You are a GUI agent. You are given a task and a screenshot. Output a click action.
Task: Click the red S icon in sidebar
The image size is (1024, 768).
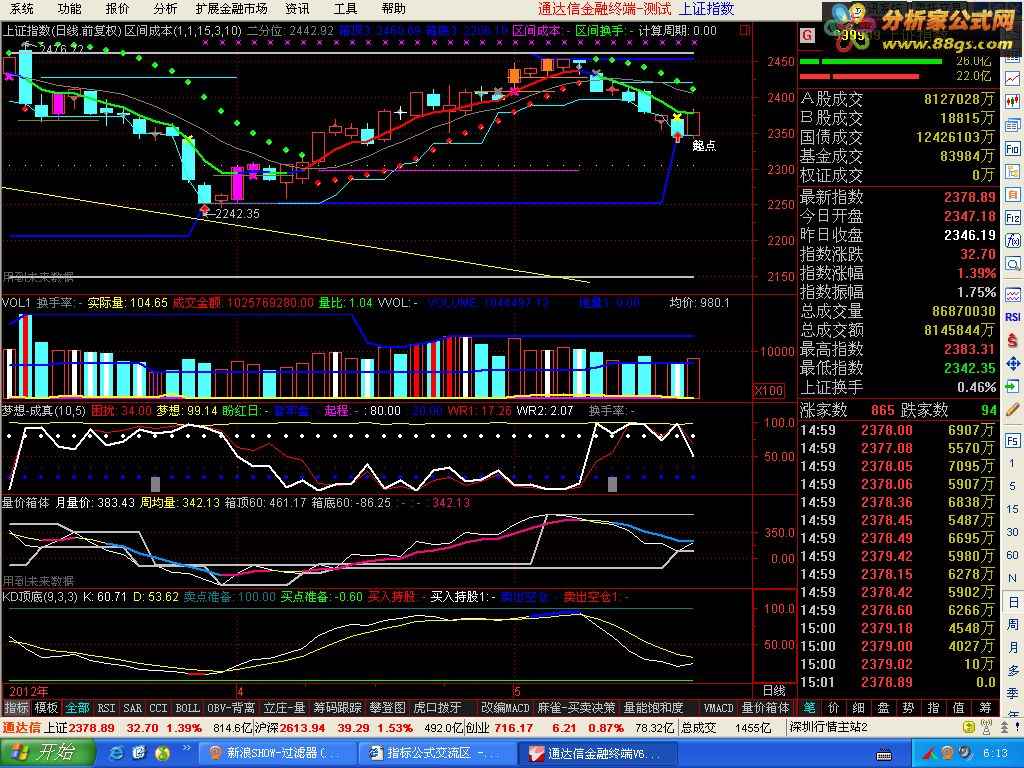[x=1012, y=340]
